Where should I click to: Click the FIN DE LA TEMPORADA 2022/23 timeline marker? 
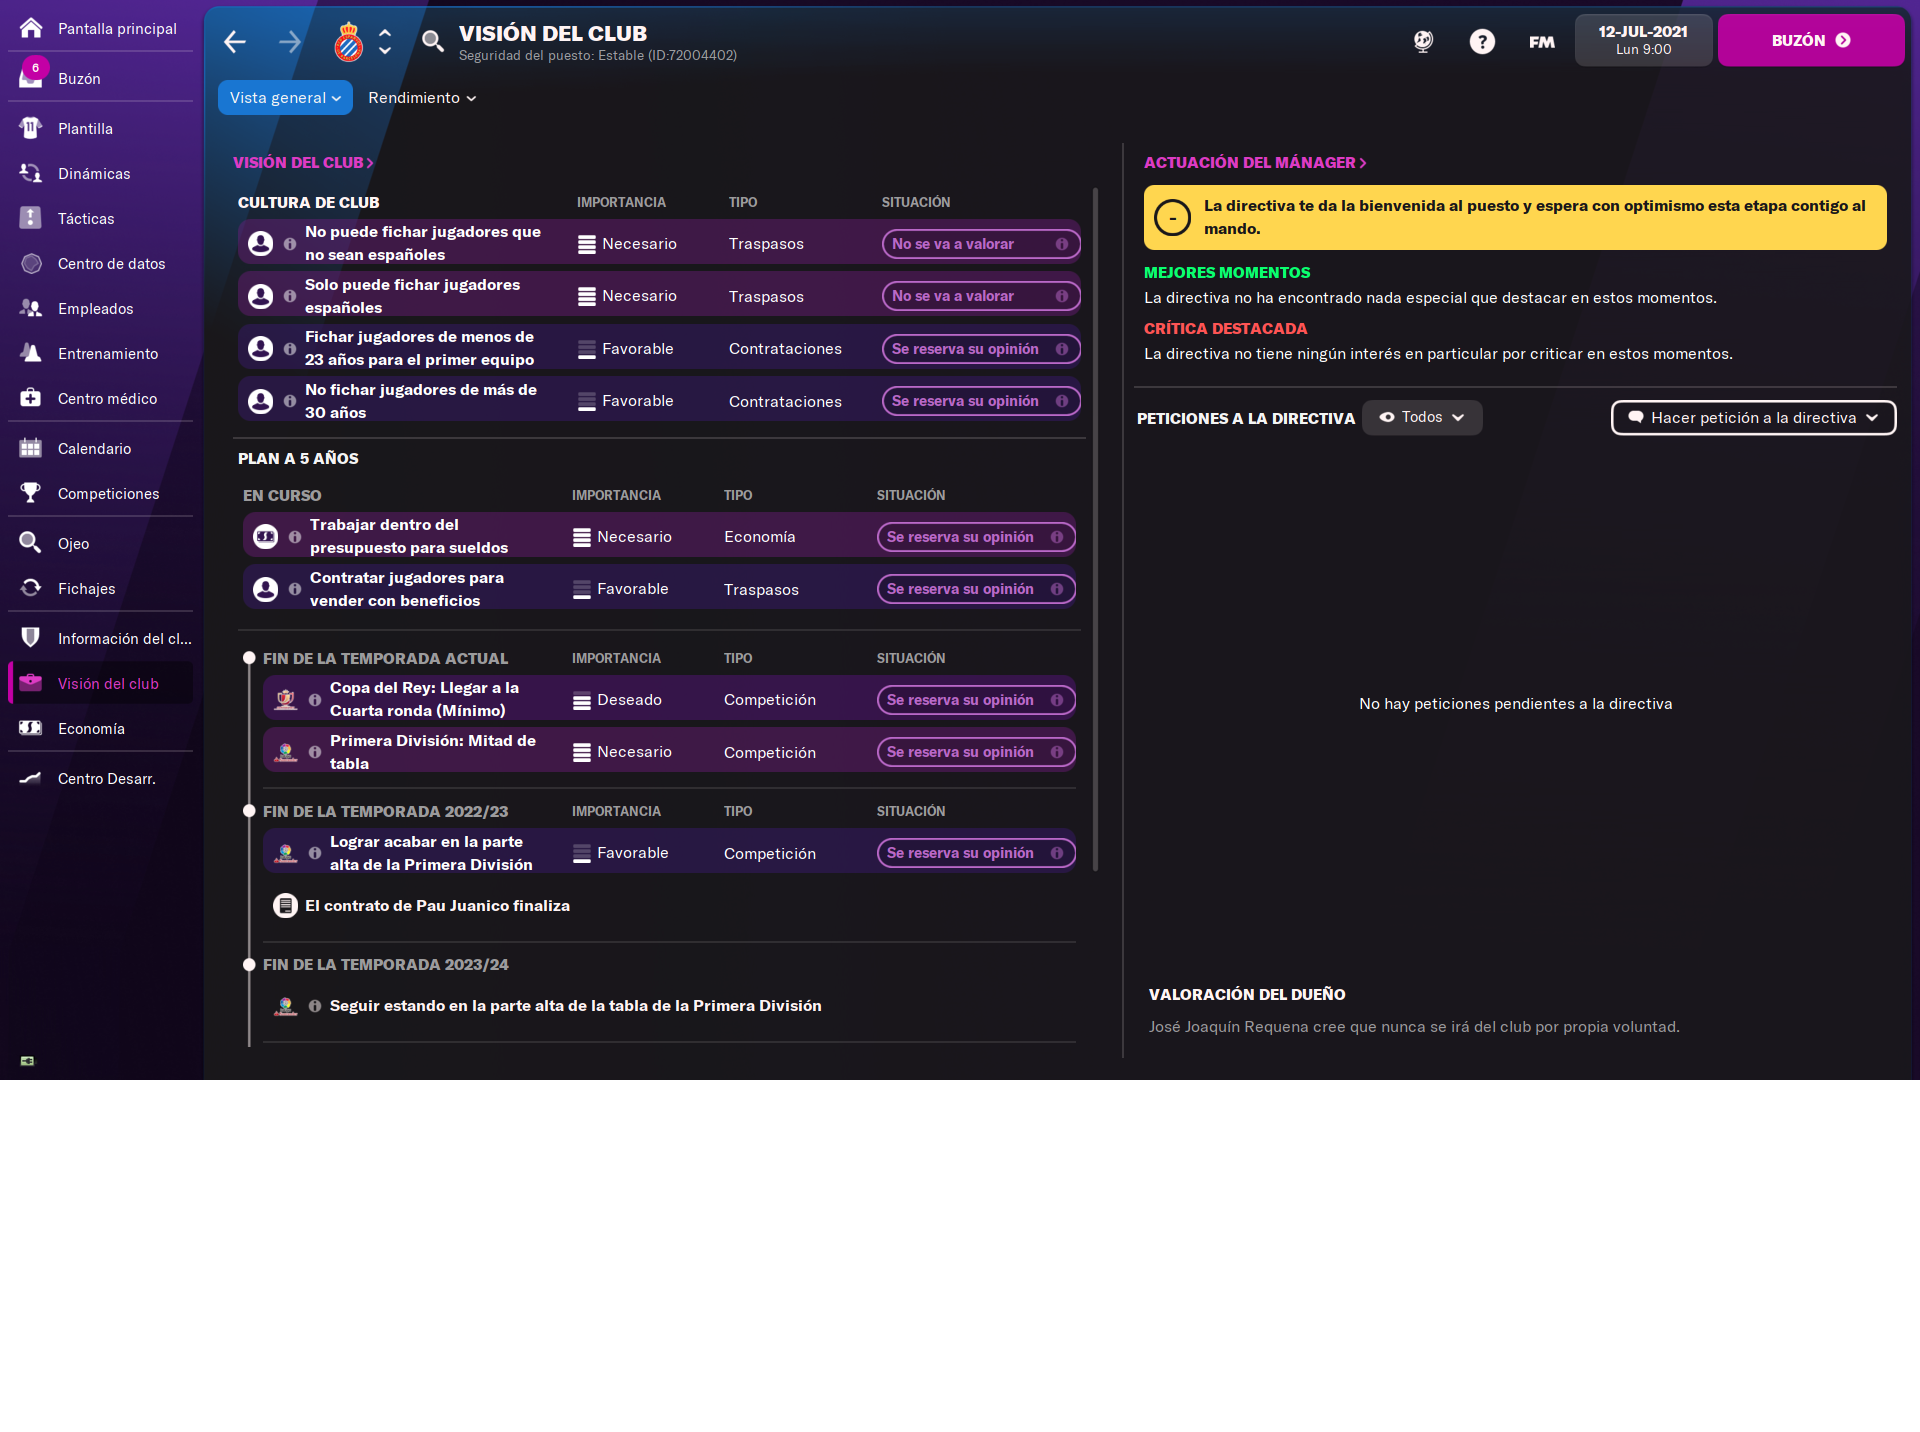pyautogui.click(x=249, y=811)
